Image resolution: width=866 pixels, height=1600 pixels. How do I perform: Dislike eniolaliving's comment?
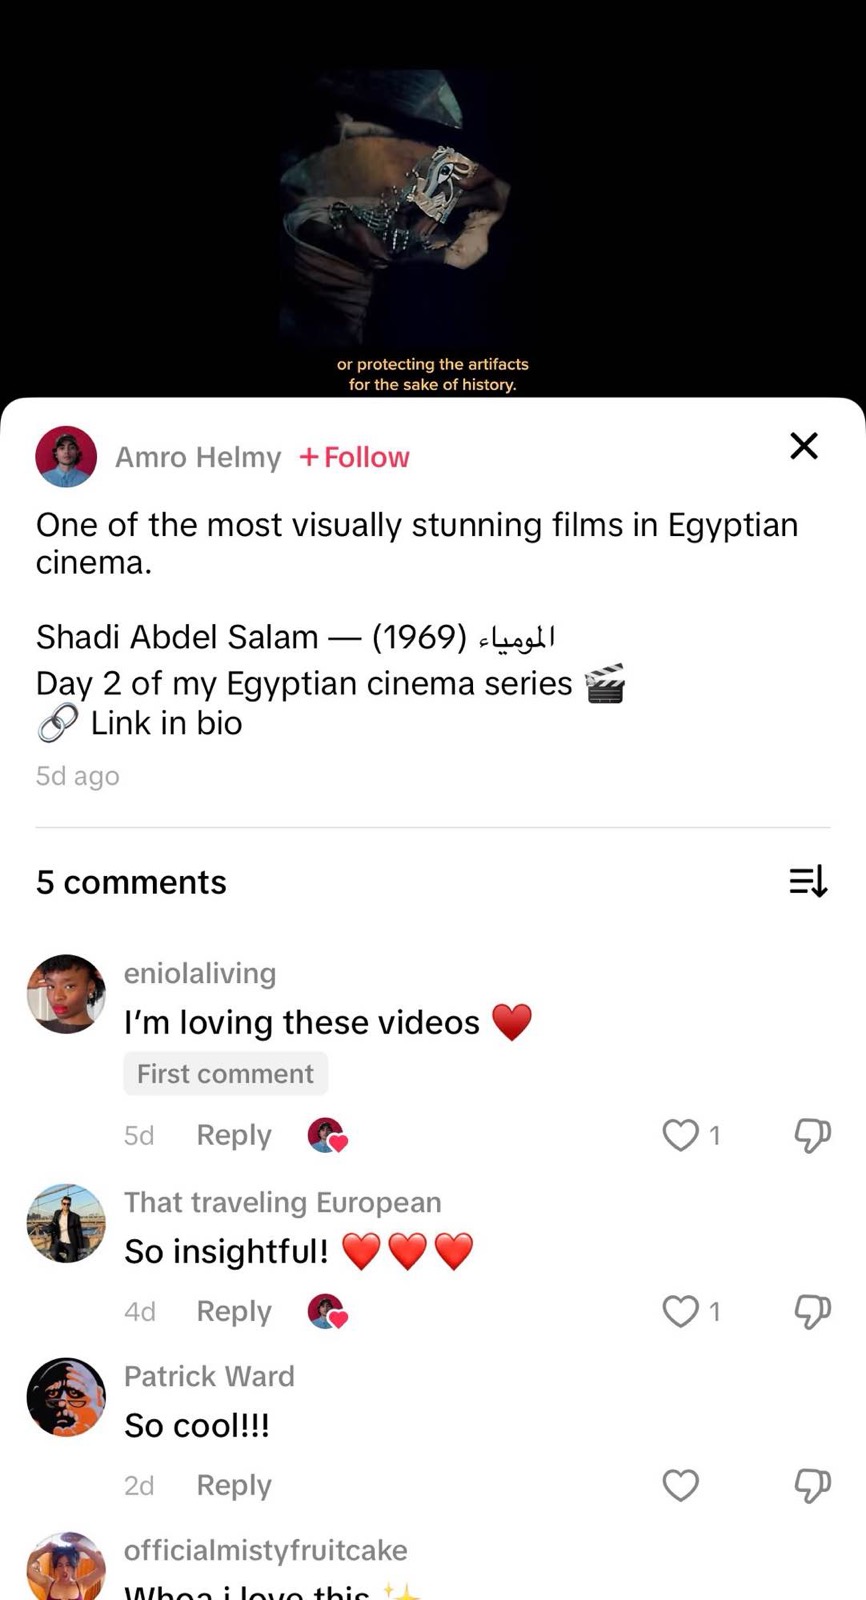tap(812, 1135)
